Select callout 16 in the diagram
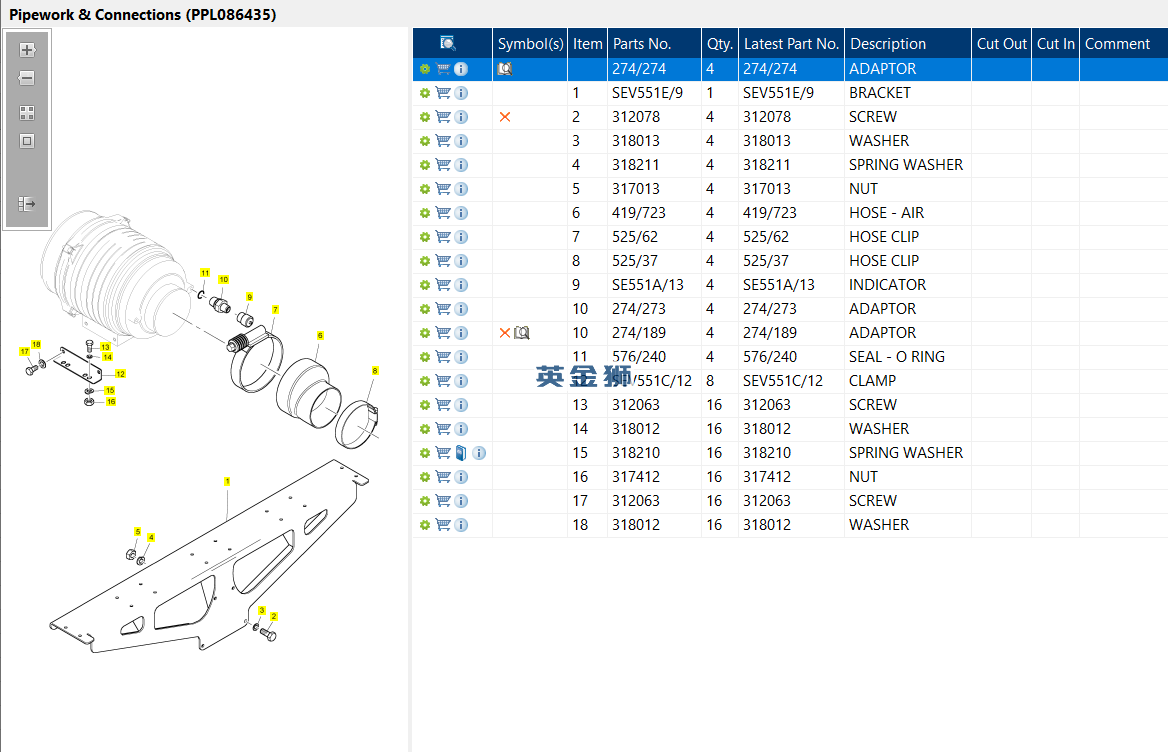 pos(111,402)
